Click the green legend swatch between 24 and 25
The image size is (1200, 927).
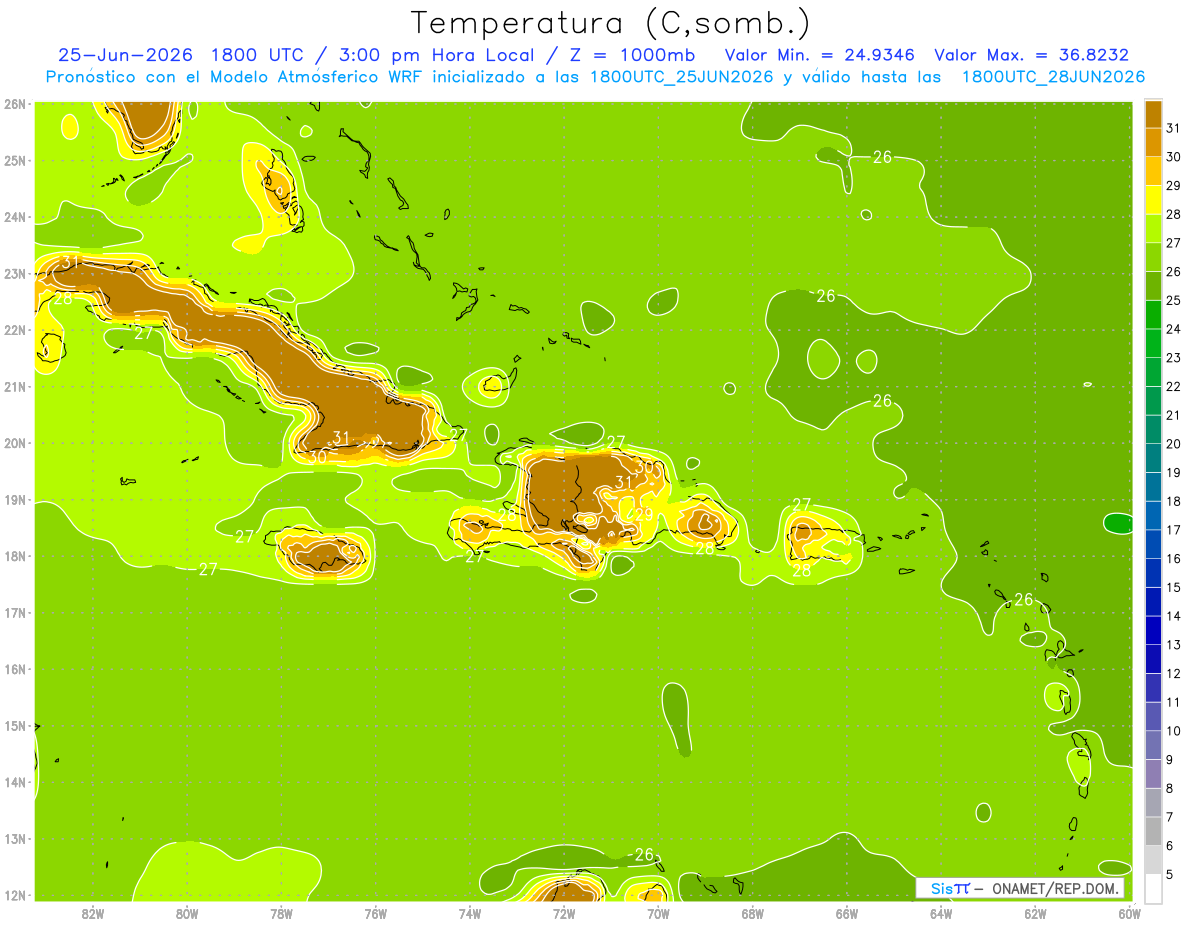click(x=1154, y=315)
